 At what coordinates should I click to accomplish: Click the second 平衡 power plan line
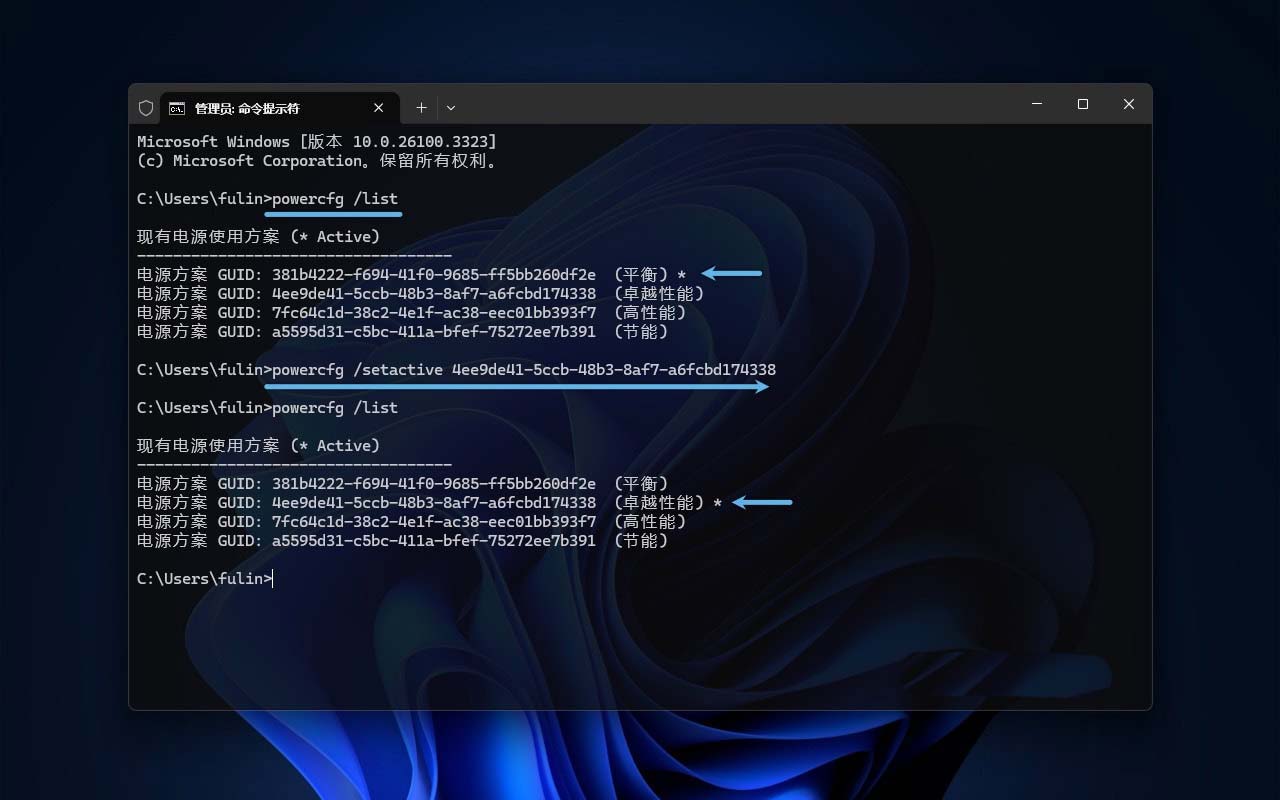[x=403, y=484]
